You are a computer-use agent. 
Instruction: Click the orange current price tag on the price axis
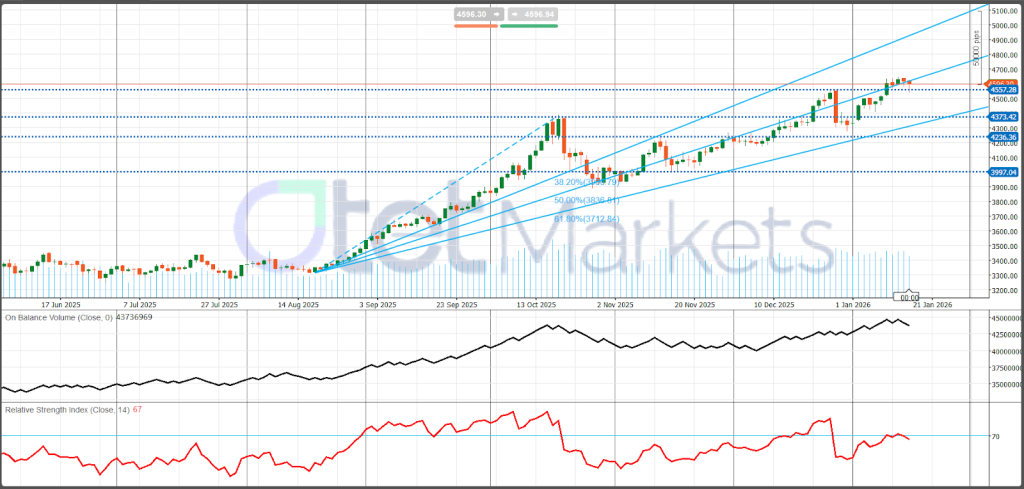pyautogui.click(x=1002, y=83)
